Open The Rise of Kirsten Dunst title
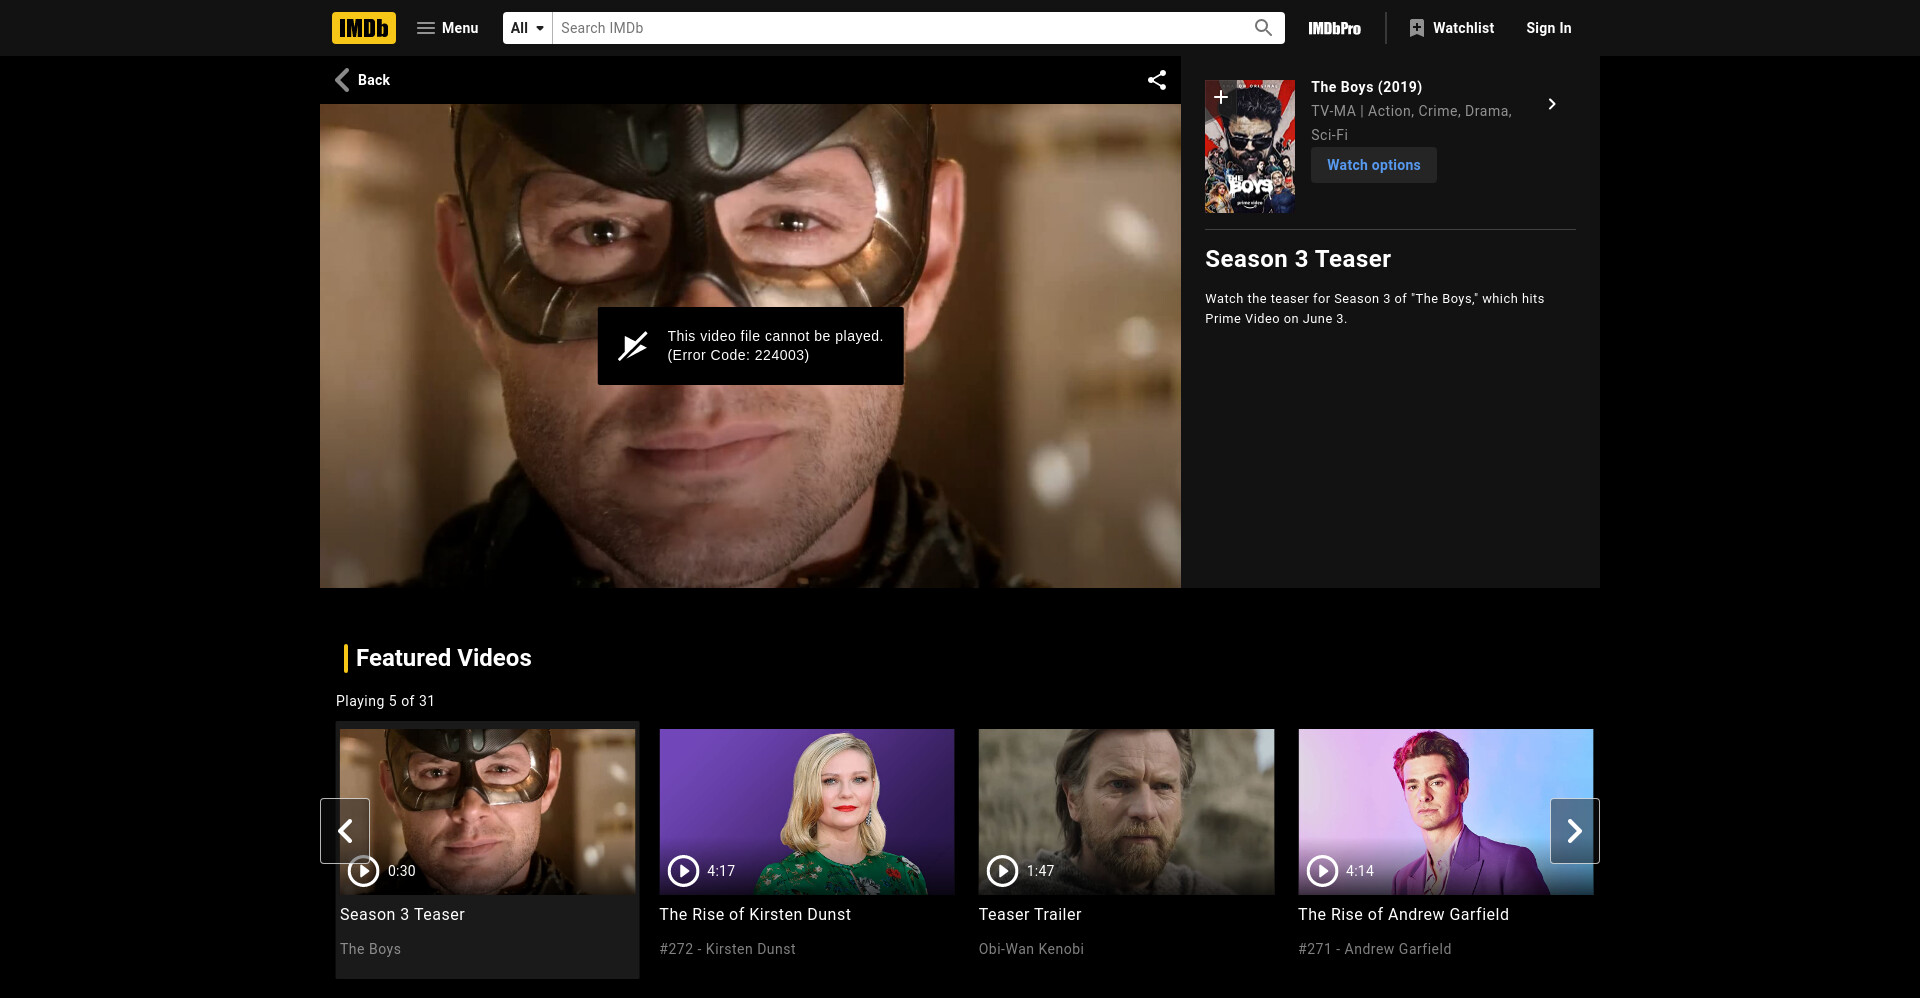Screen dimensions: 1920x998 (x=755, y=914)
